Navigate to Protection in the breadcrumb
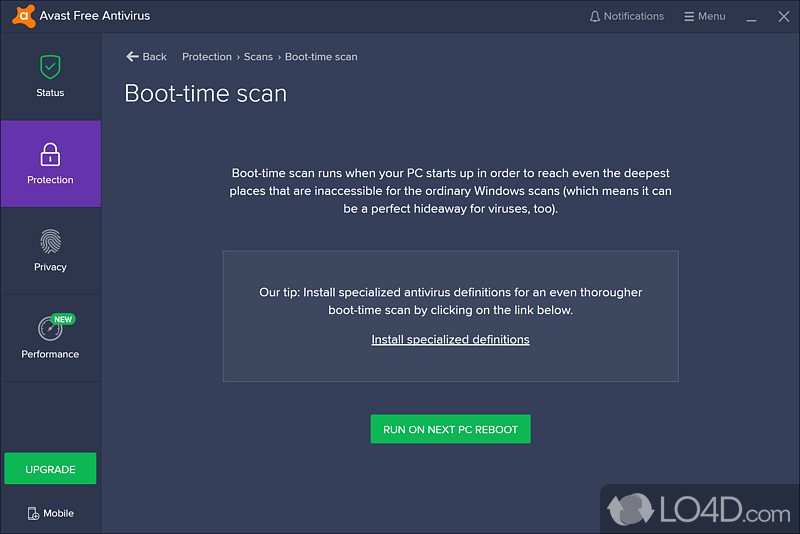 point(207,57)
